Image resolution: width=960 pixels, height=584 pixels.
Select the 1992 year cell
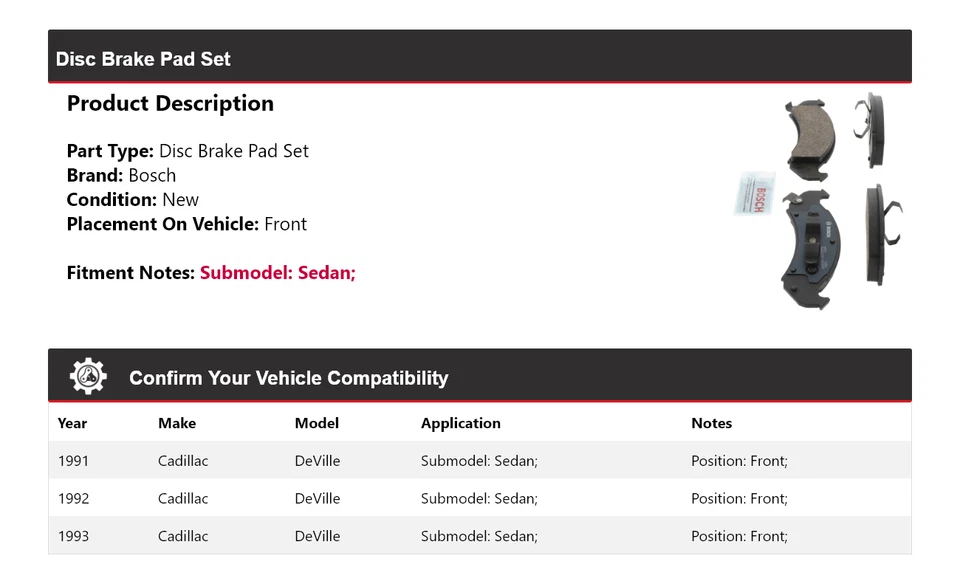(73, 498)
